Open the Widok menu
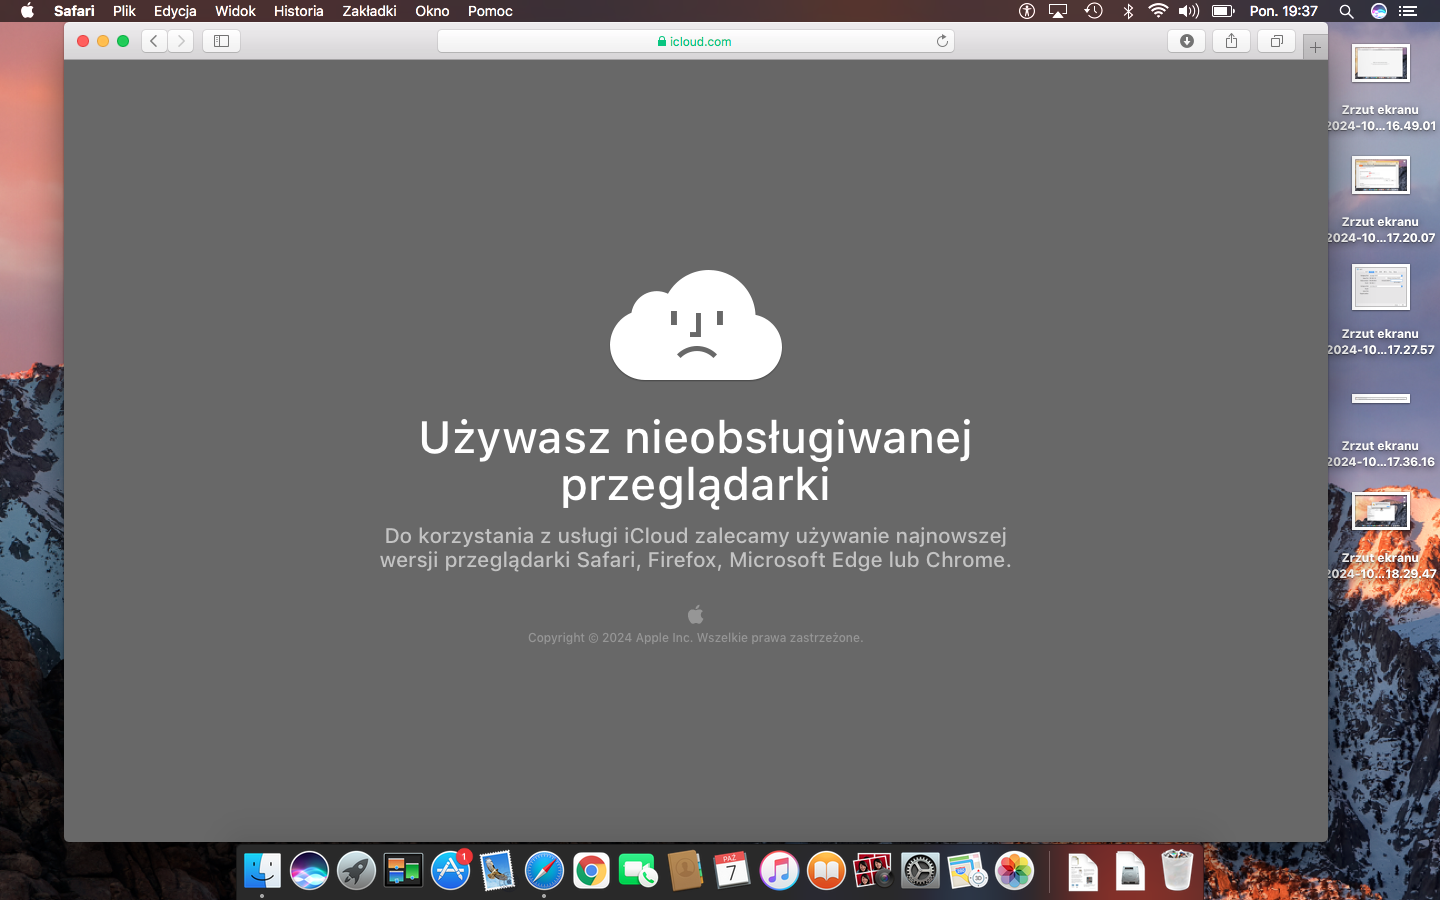 (x=235, y=11)
